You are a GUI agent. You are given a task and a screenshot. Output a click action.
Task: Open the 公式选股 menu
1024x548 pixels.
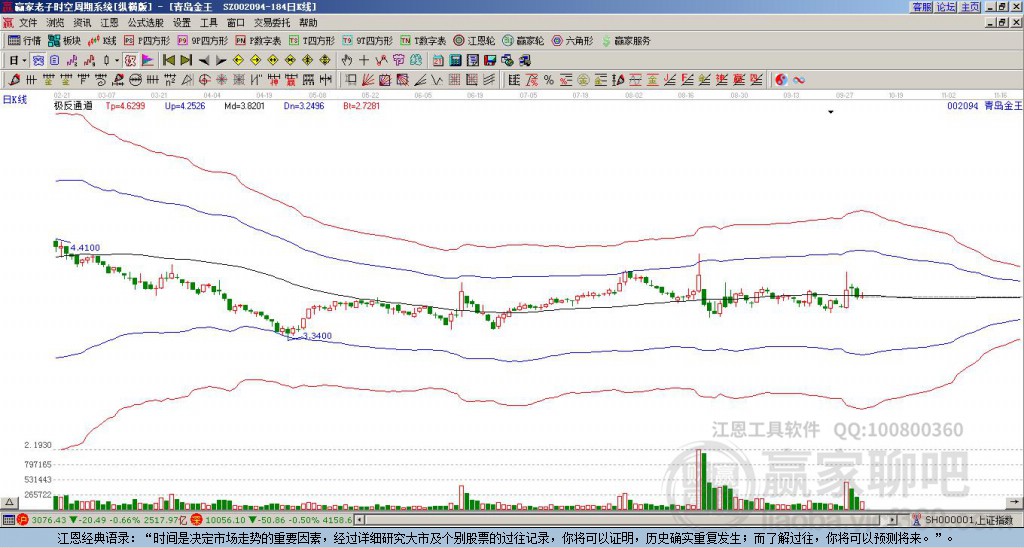(x=146, y=23)
